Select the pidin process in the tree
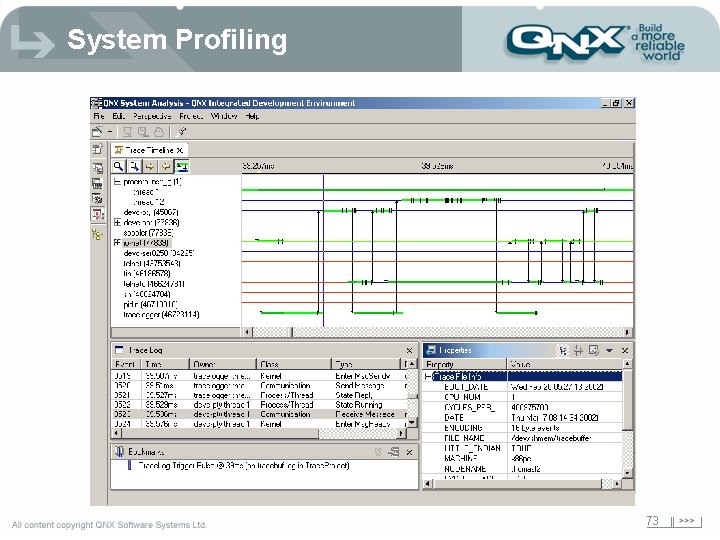This screenshot has width=720, height=540. click(150, 304)
